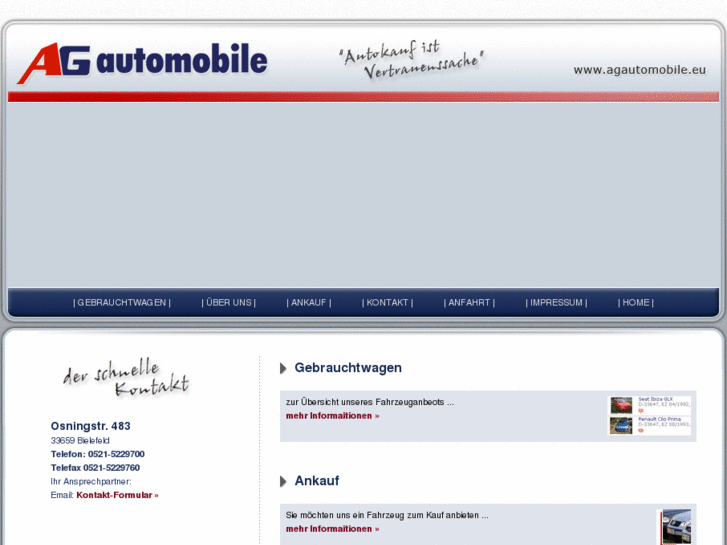Screen dimensions: 727x545
Task: Click 'Sie möchten uns ein Fahrzeug zum Kauf anbieten' text
Action: (387, 515)
